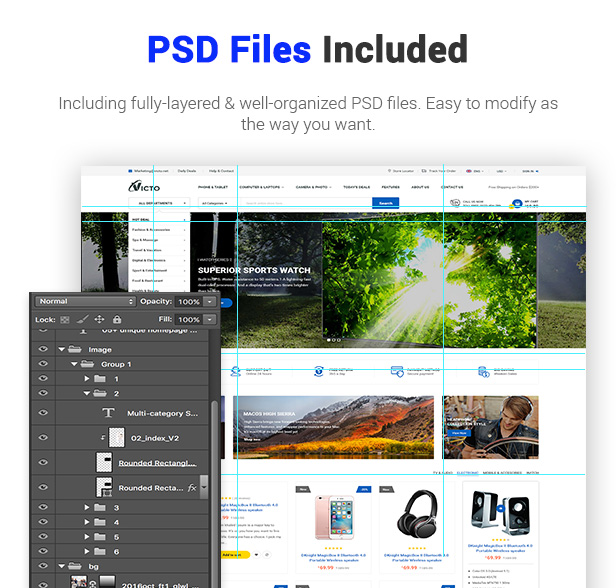This screenshot has width=616, height=588.
Task: Toggle visibility of the bg group
Action: coord(43,566)
